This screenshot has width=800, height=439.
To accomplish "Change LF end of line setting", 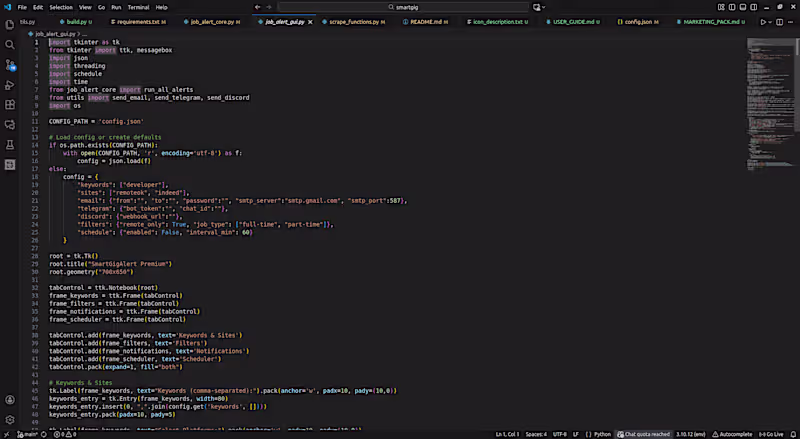I will click(576, 434).
